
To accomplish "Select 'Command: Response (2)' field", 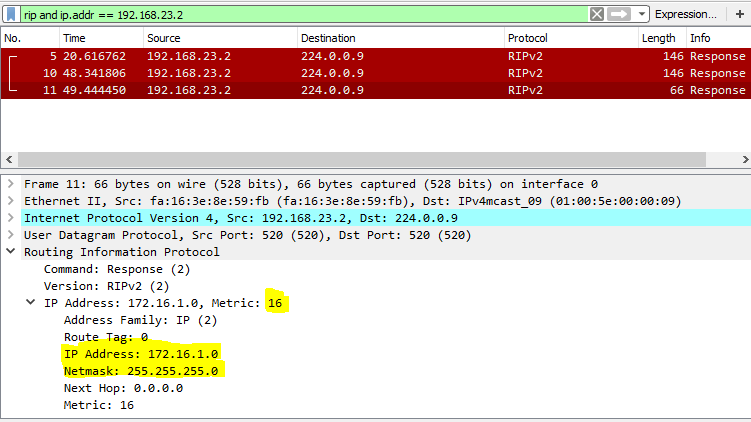I will (117, 269).
